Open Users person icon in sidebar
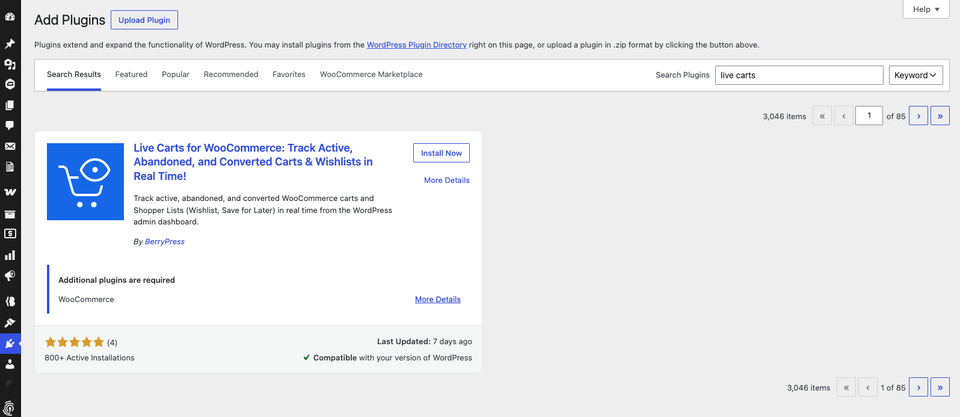 point(10,364)
